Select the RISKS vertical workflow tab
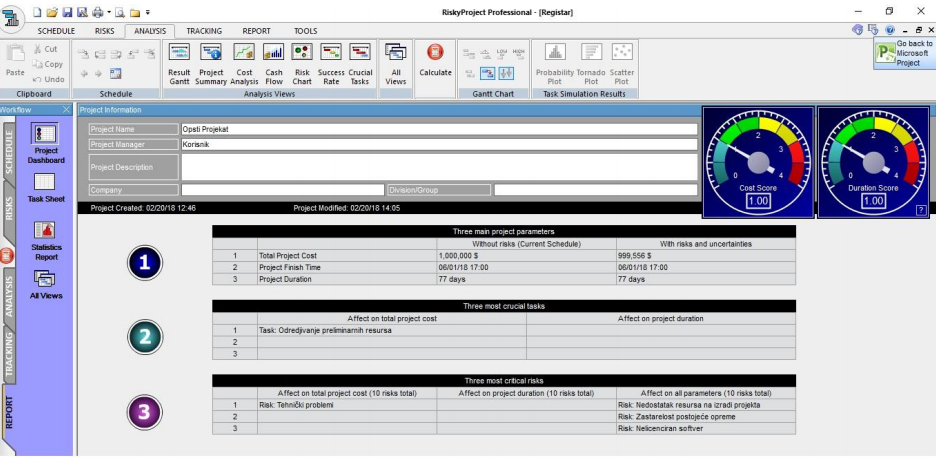The image size is (936, 460). click(x=8, y=208)
